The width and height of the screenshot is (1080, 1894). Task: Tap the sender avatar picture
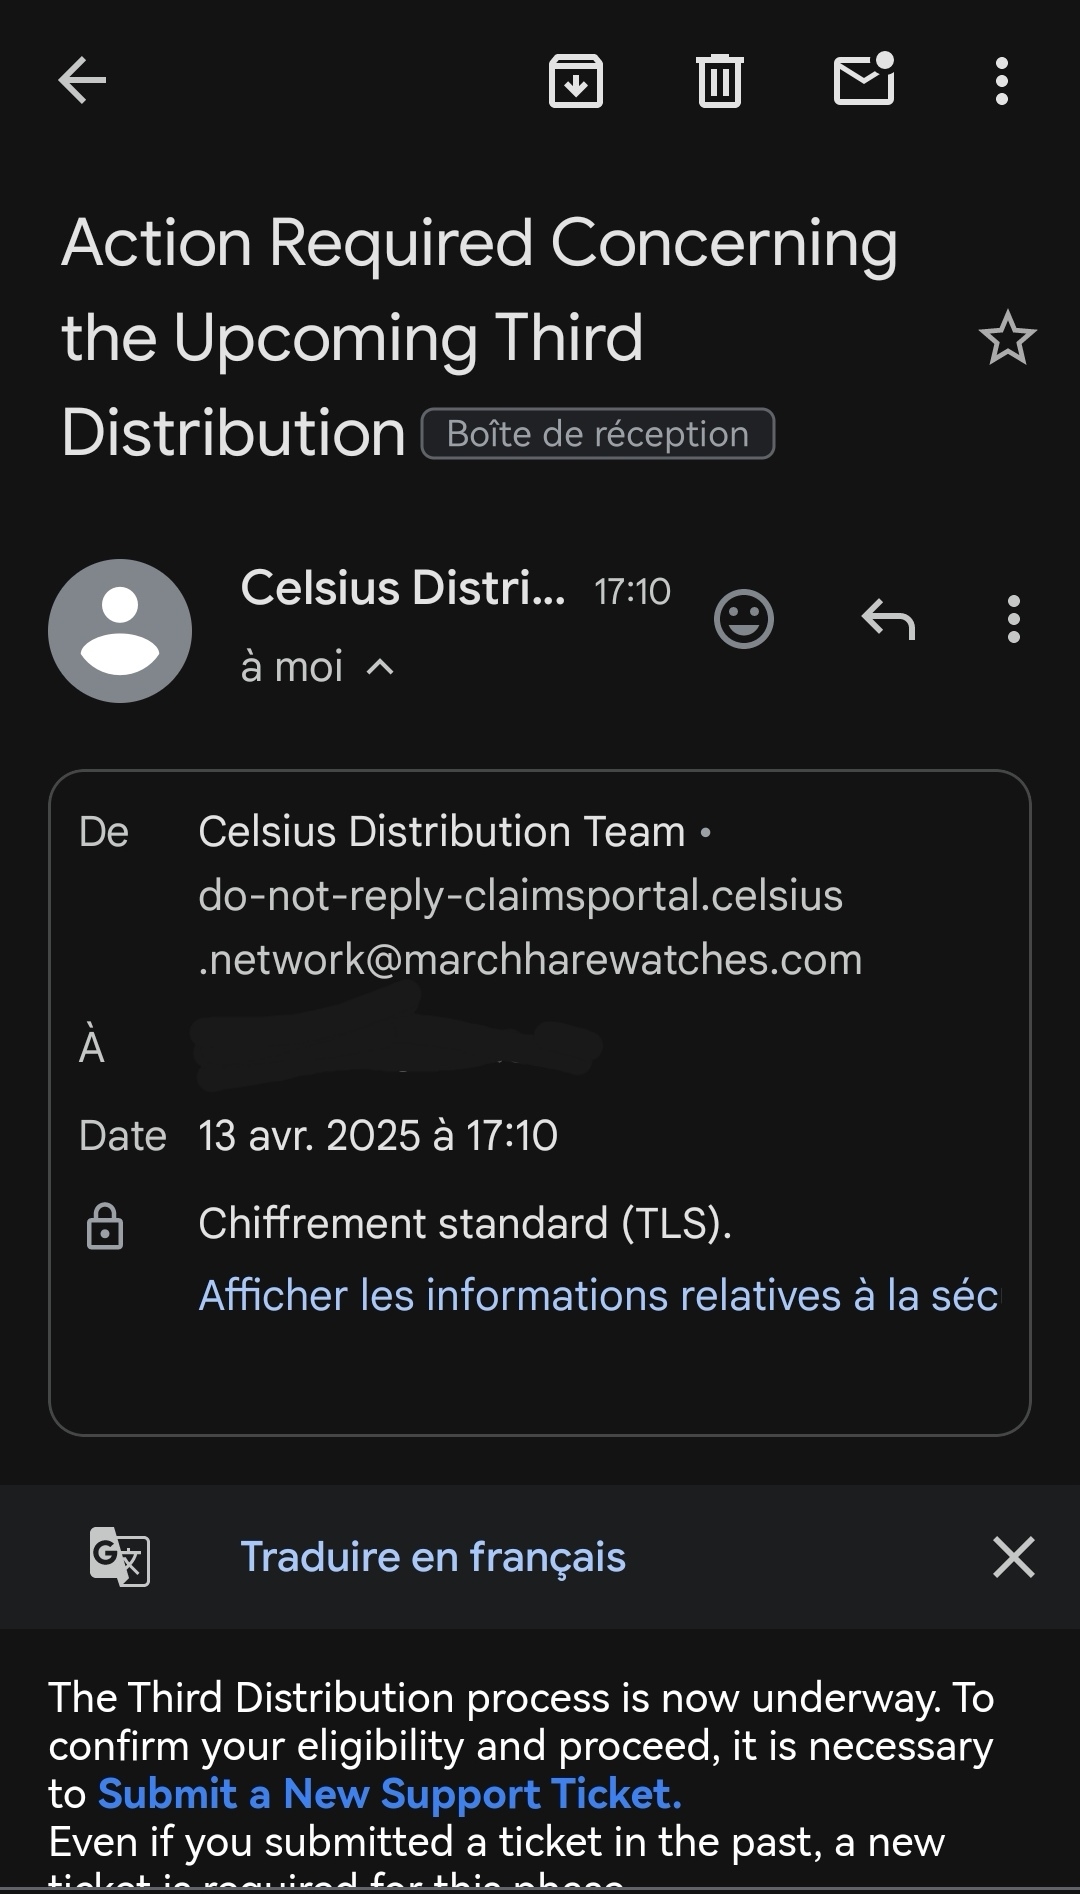pyautogui.click(x=120, y=631)
